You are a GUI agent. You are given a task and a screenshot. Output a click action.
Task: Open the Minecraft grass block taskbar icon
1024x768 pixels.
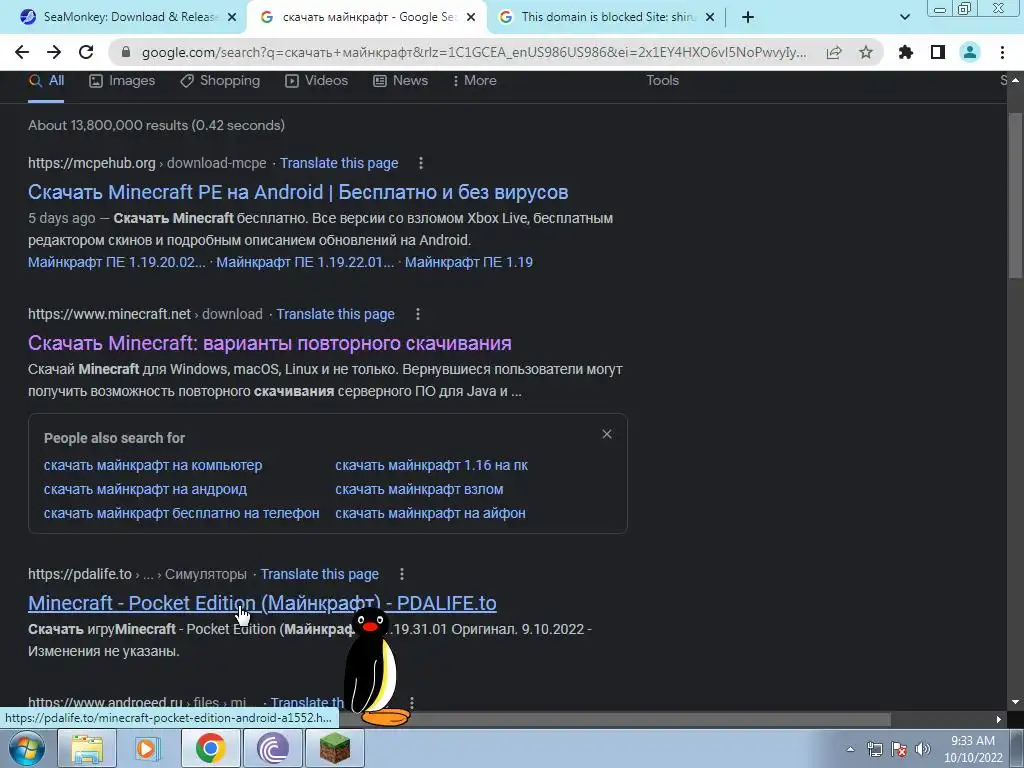(334, 748)
